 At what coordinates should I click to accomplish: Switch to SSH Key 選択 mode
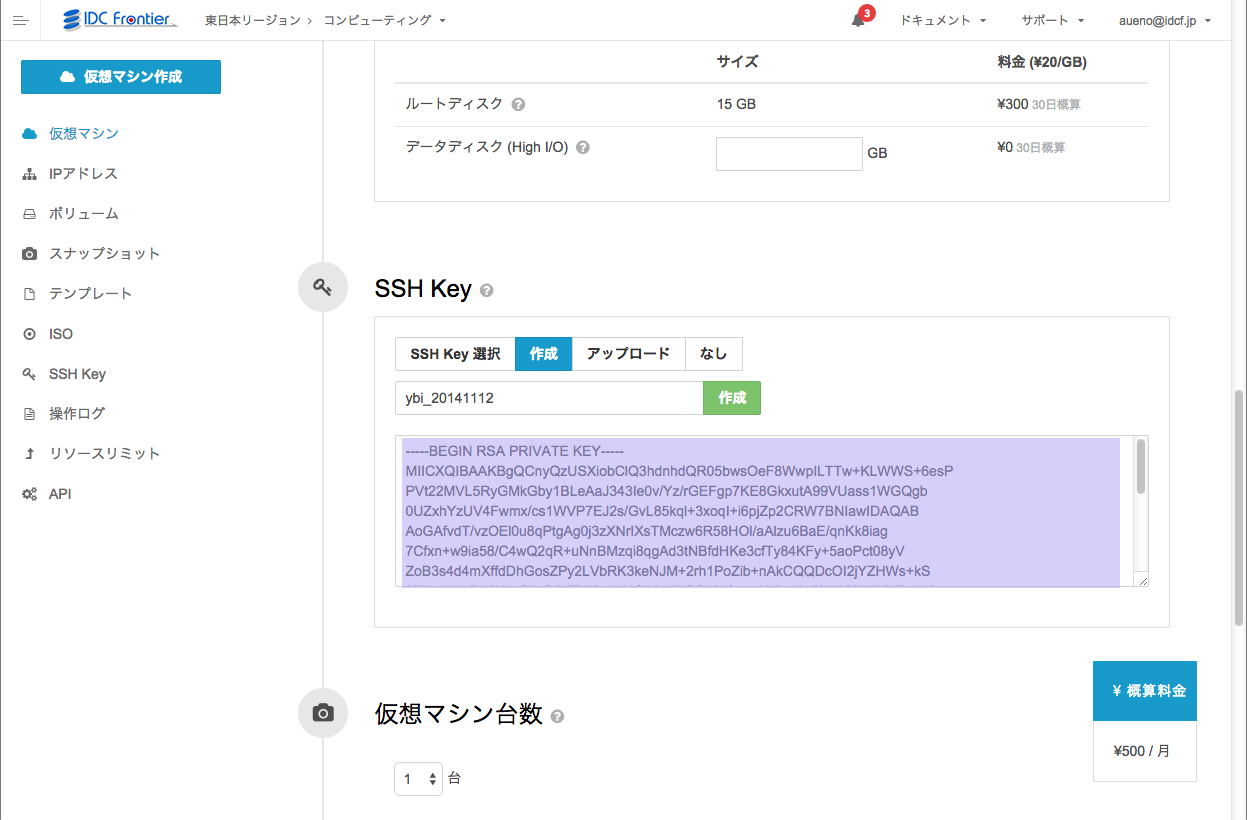[x=454, y=354]
